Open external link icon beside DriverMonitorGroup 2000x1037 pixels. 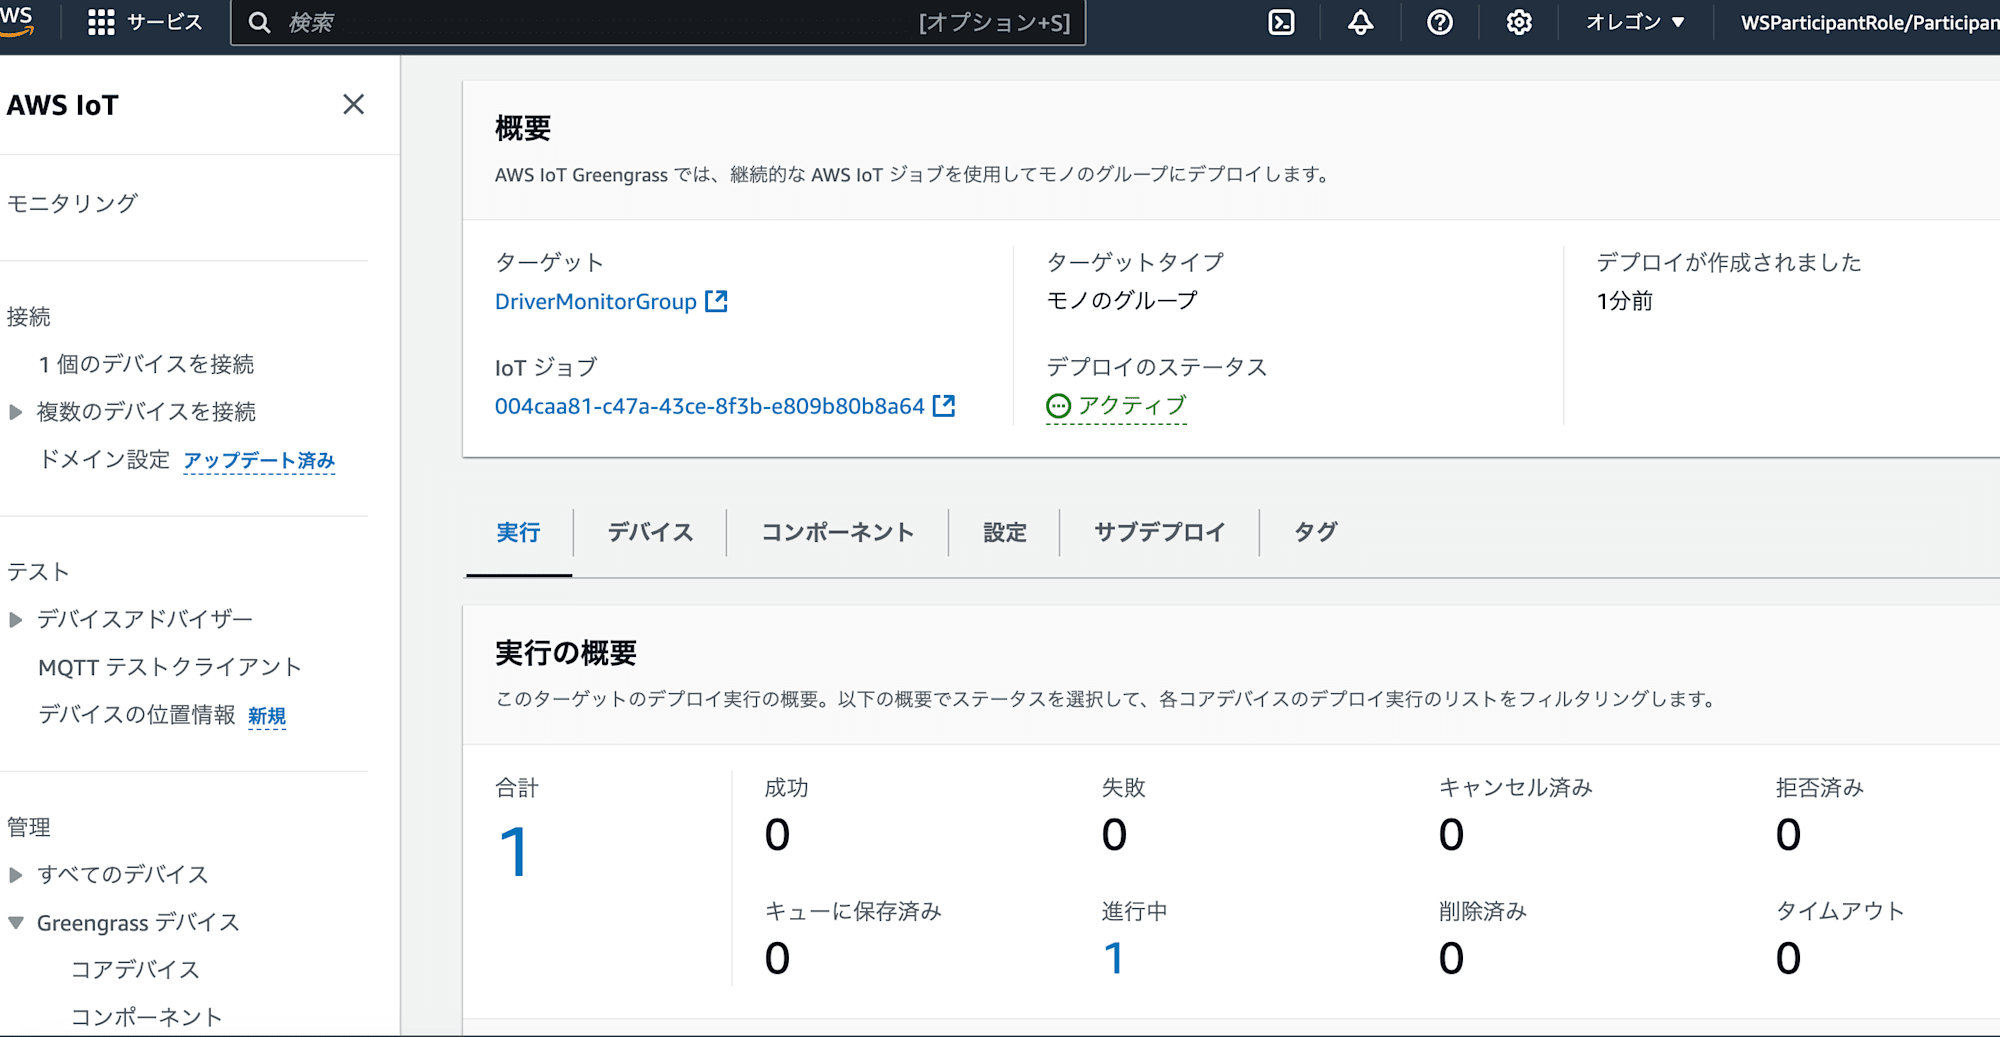coord(716,301)
